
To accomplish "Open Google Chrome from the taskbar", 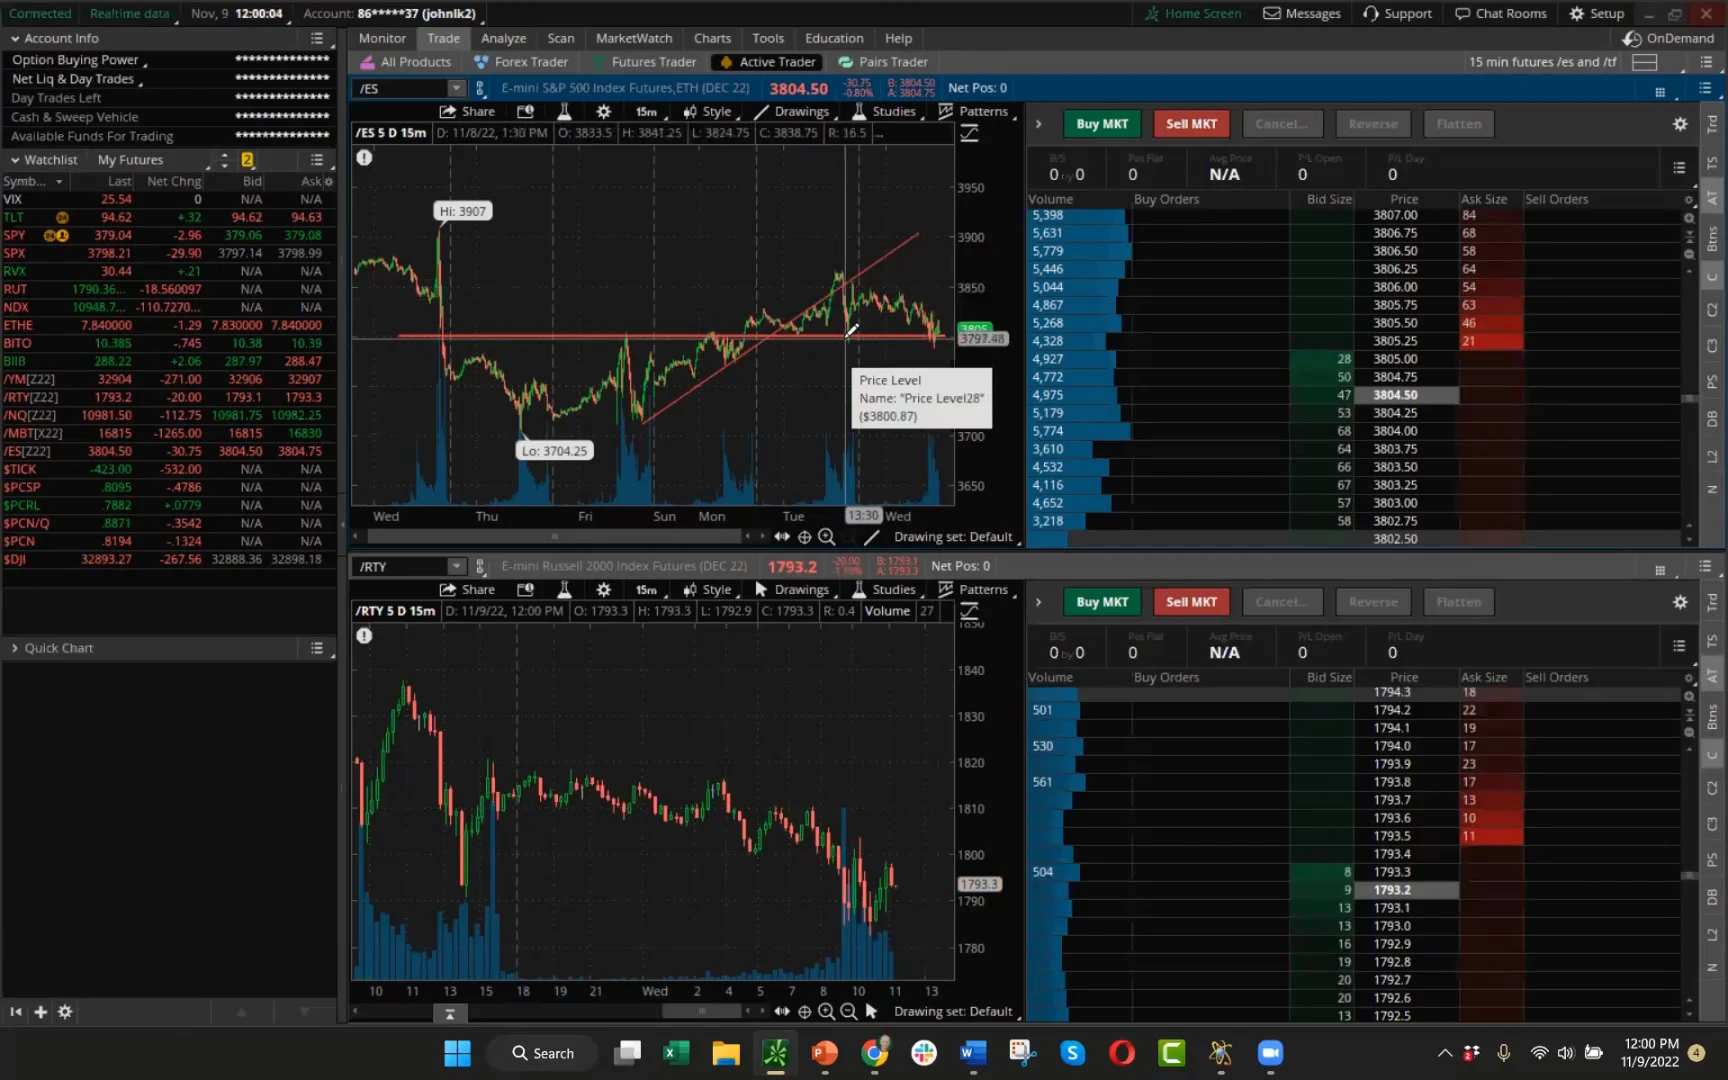I will [x=875, y=1053].
